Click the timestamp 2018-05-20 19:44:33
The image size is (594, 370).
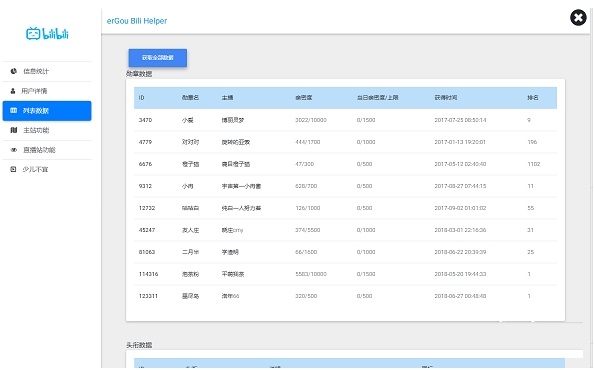click(x=460, y=274)
